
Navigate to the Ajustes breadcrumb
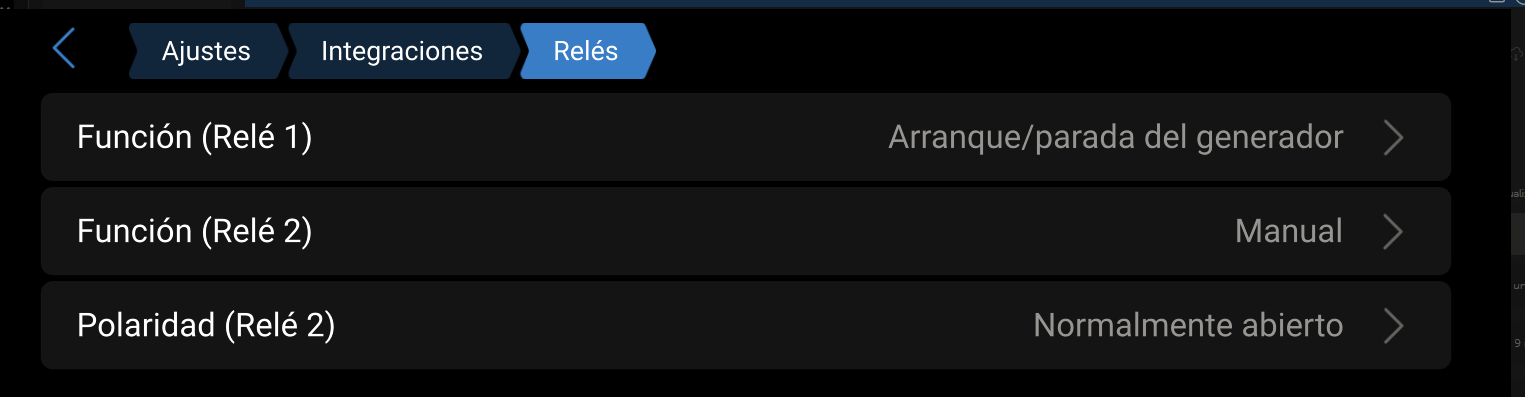(x=206, y=51)
